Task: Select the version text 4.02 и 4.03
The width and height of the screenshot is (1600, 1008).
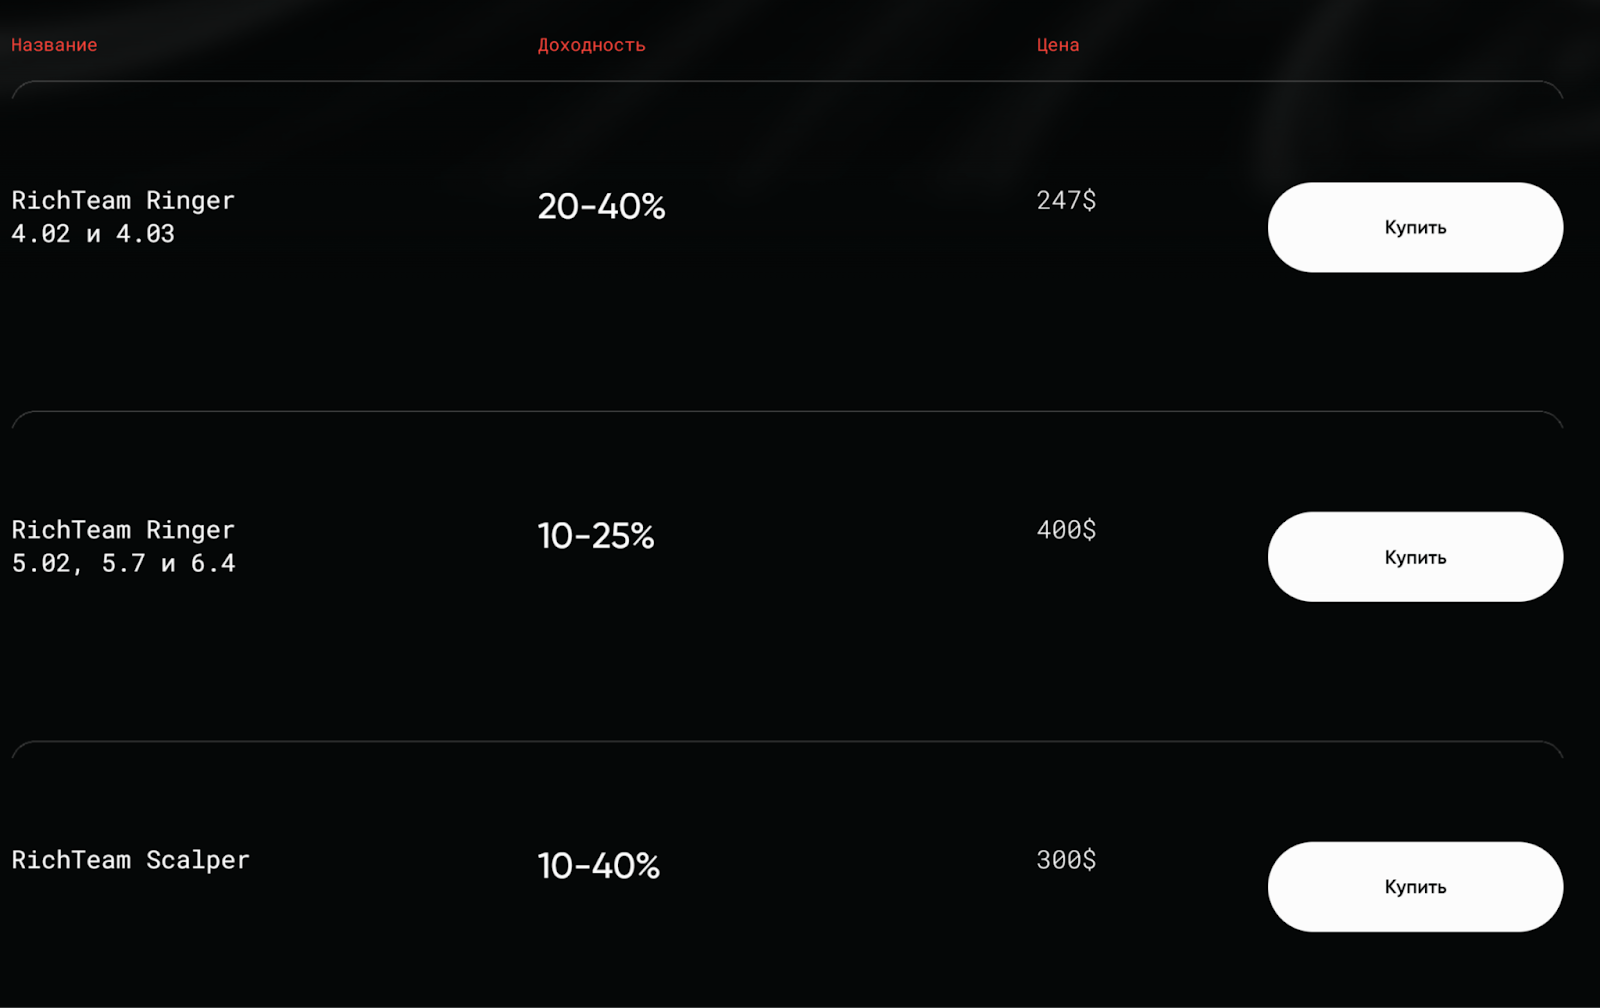Action: (93, 234)
